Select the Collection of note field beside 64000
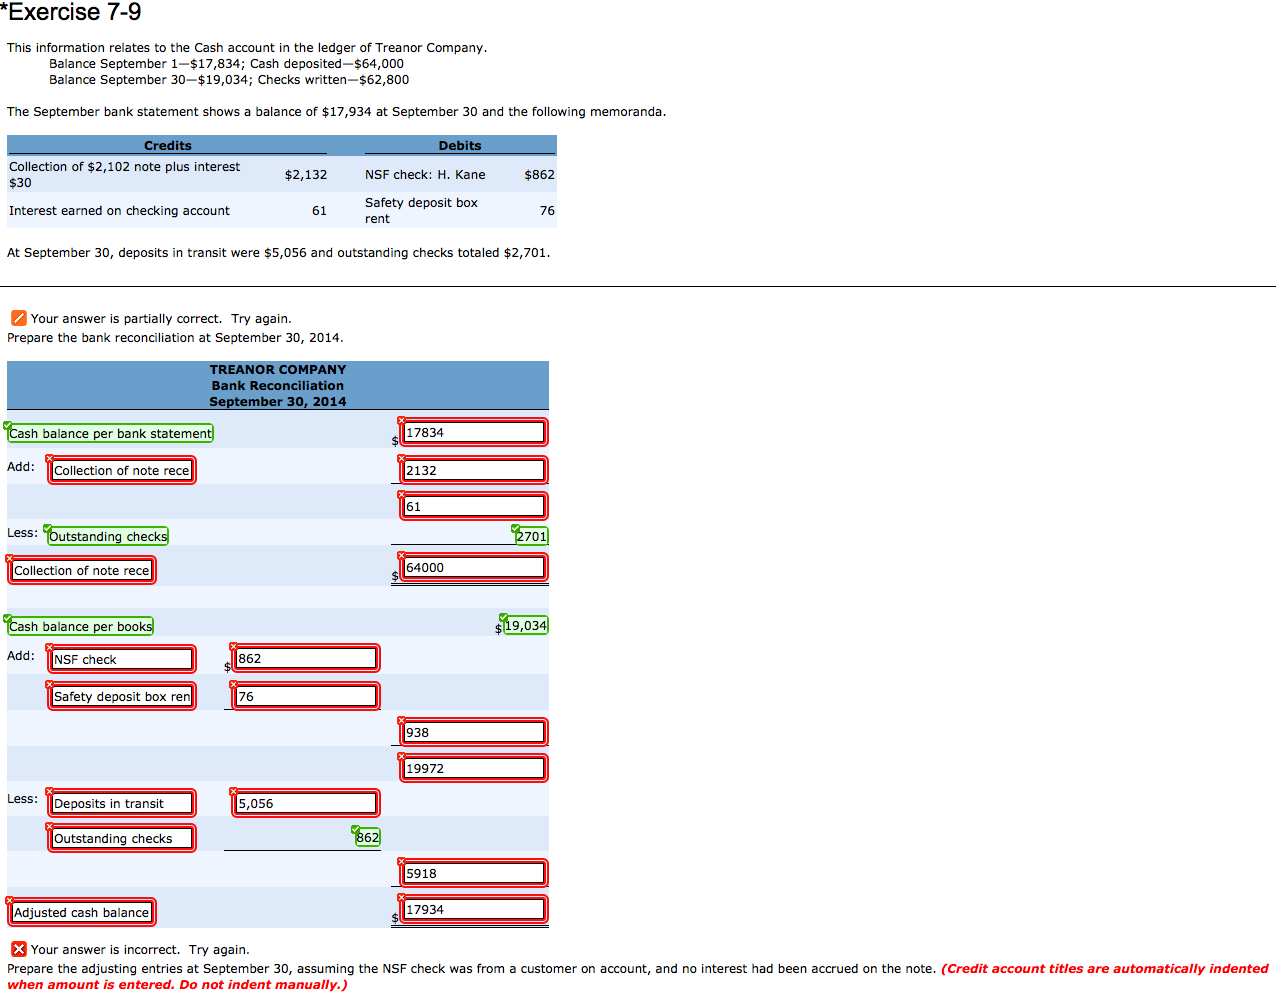The height and width of the screenshot is (1004, 1276). click(82, 570)
